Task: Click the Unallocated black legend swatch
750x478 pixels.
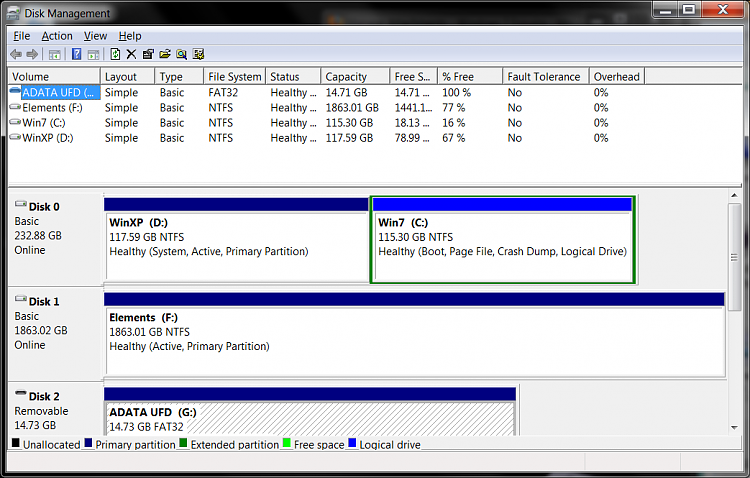Action: pos(16,443)
